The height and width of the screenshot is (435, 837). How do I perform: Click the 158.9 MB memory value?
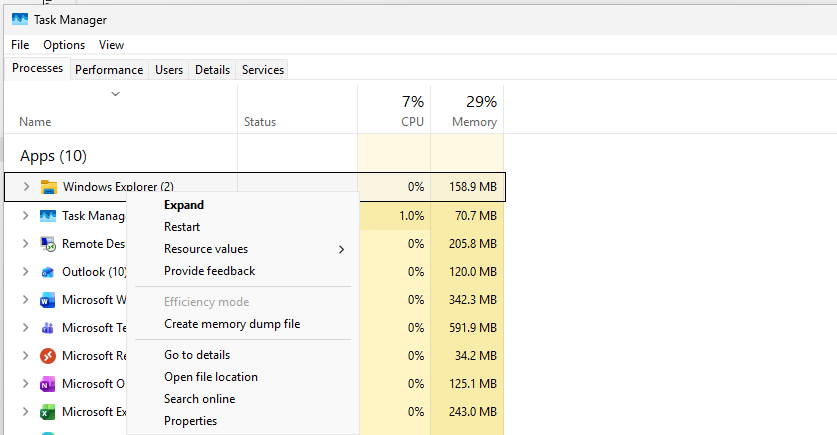click(473, 187)
